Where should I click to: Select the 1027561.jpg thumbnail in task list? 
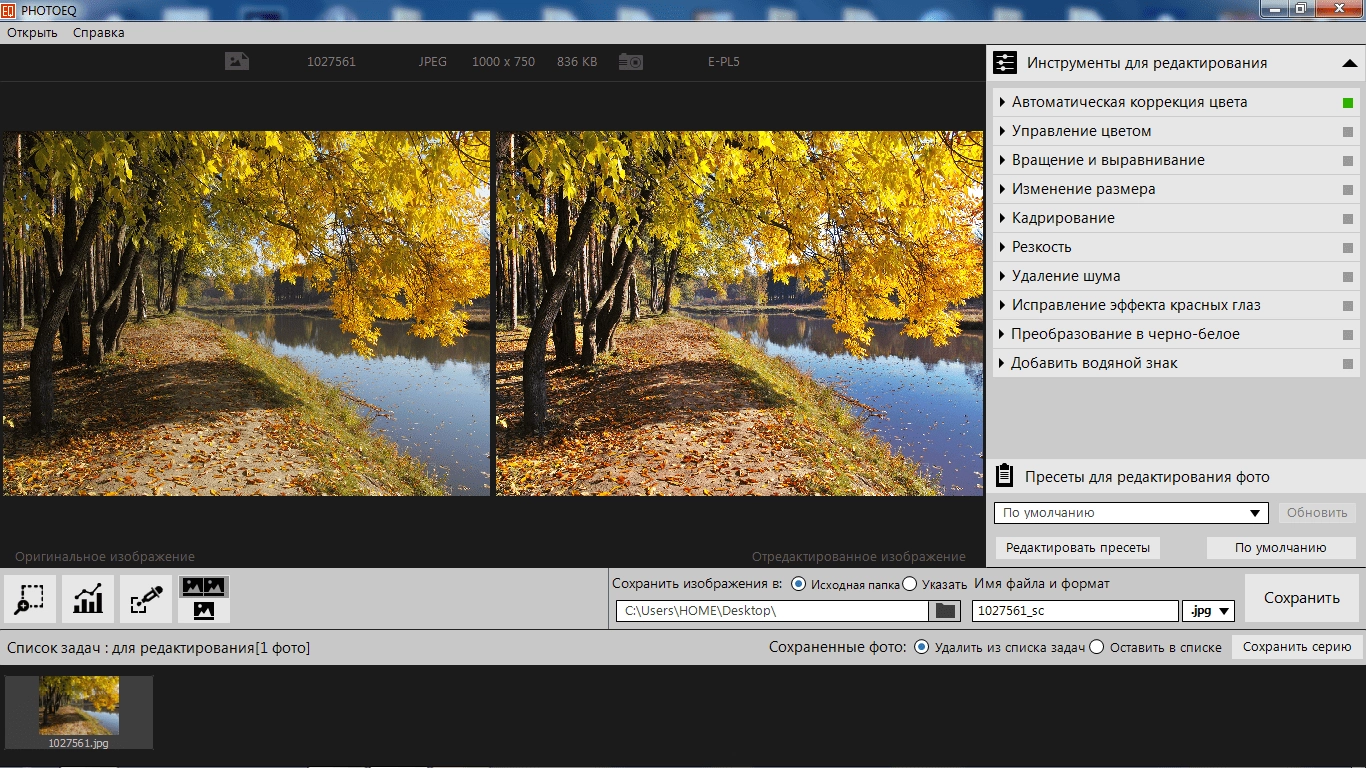[79, 712]
